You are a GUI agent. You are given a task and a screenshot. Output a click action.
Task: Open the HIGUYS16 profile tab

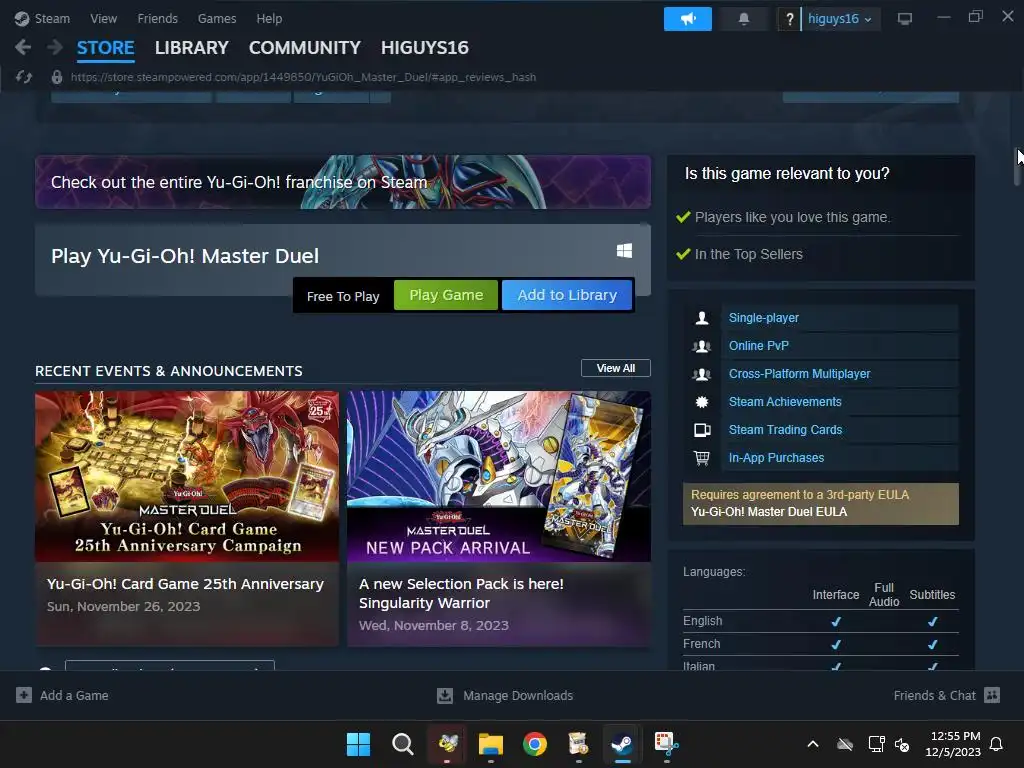(x=424, y=48)
